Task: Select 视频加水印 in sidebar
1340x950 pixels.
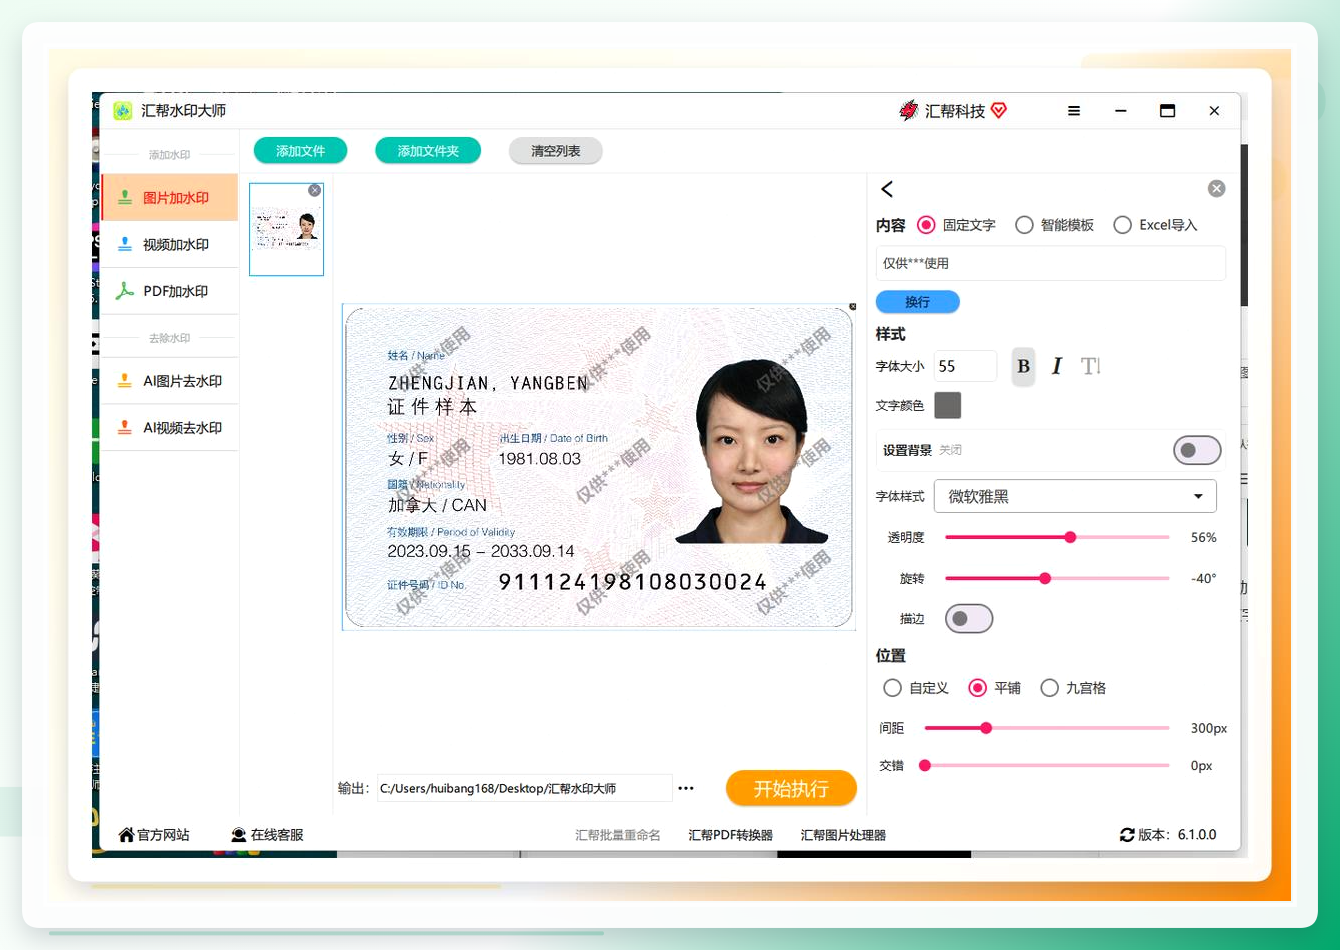Action: (x=170, y=244)
